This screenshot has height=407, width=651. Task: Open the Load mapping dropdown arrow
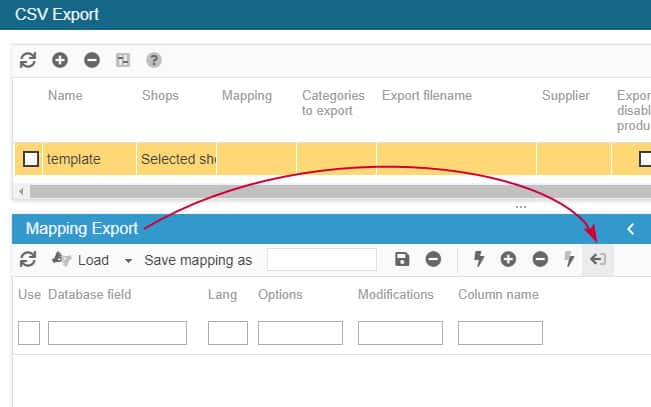128,261
